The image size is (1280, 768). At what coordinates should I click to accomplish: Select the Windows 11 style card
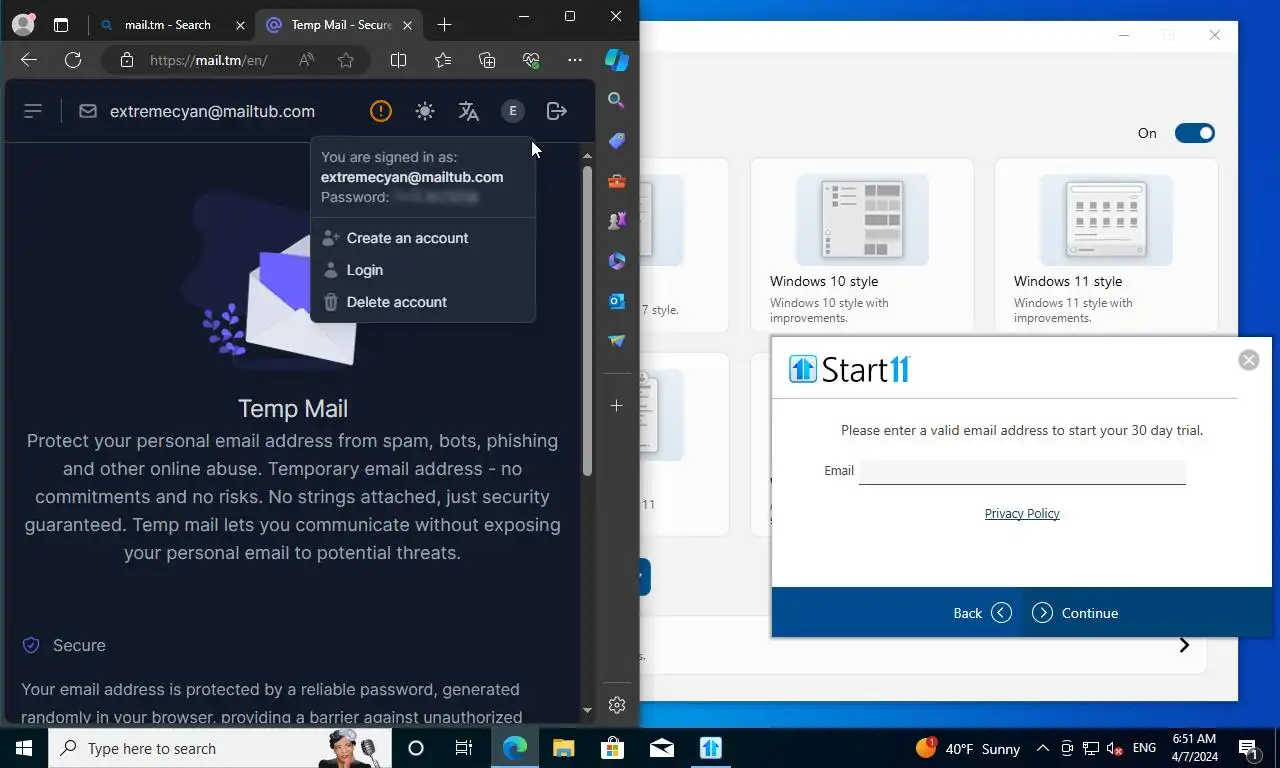click(1106, 245)
